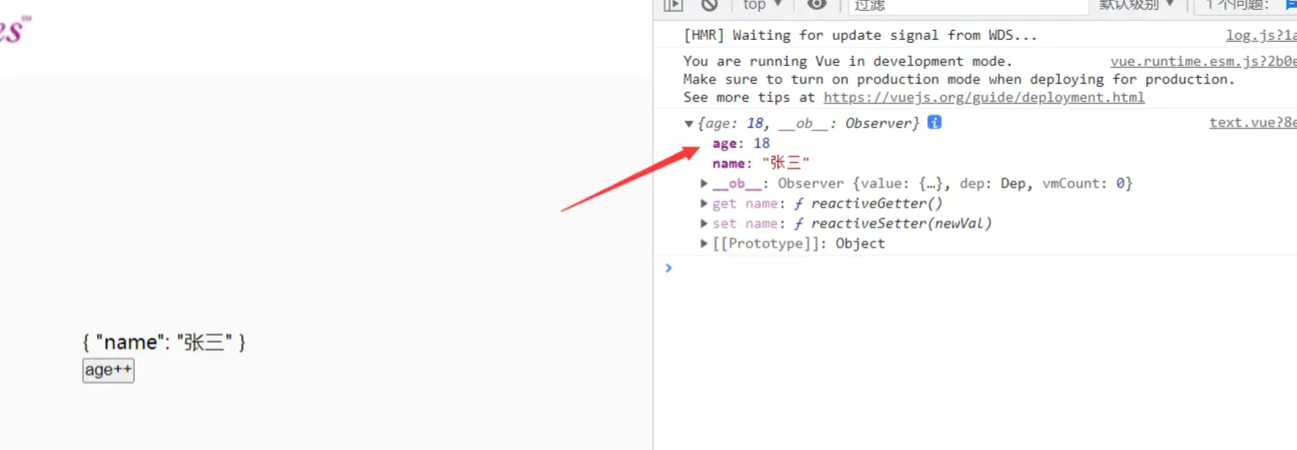Select the name: "张三" property row
The width and height of the screenshot is (1297, 450).
coord(761,163)
